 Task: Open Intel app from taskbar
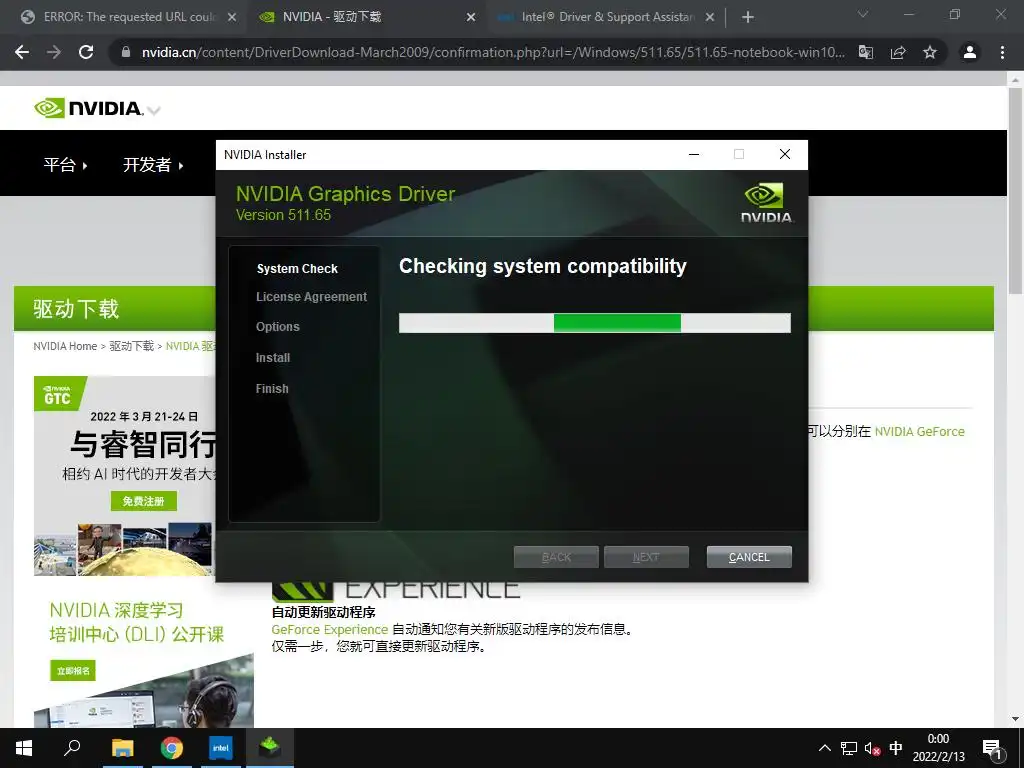point(221,748)
